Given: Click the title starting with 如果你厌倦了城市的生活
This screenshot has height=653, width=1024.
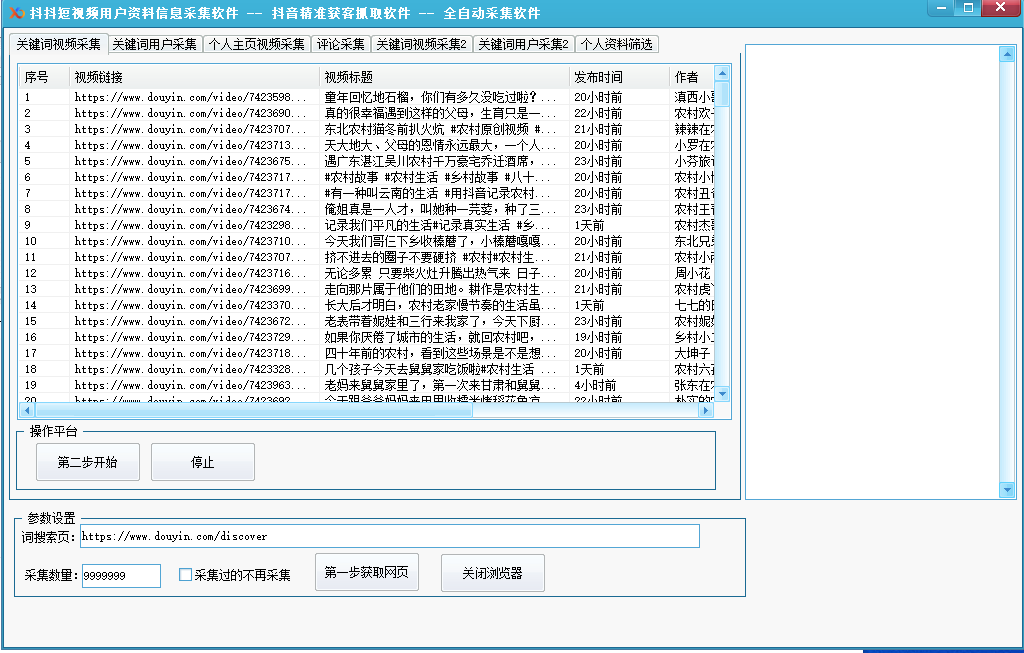Looking at the screenshot, I should pyautogui.click(x=440, y=337).
